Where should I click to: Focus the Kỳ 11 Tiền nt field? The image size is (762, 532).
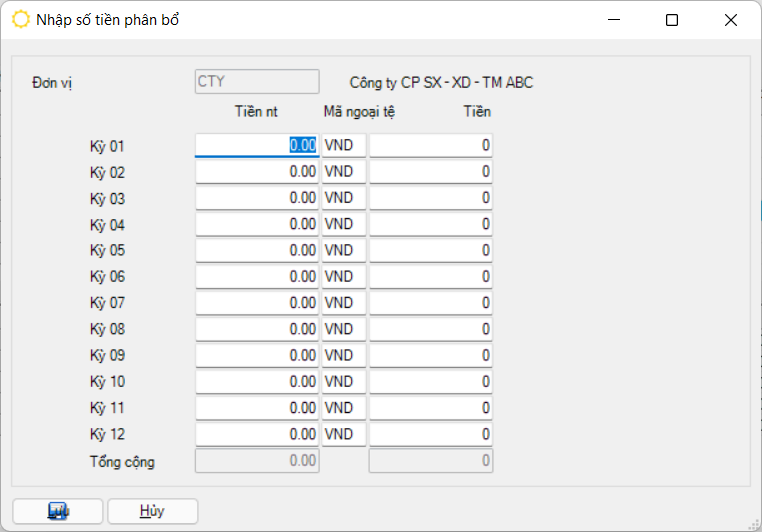(257, 408)
